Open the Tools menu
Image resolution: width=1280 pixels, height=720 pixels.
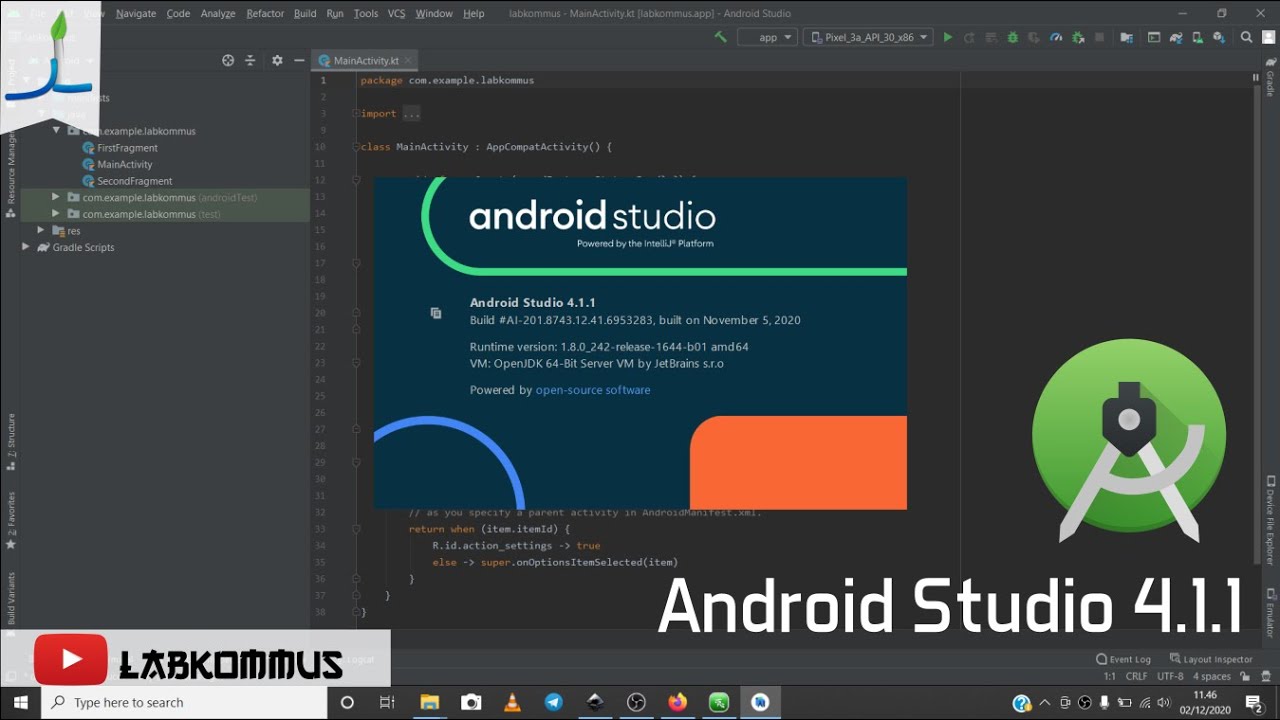[366, 13]
